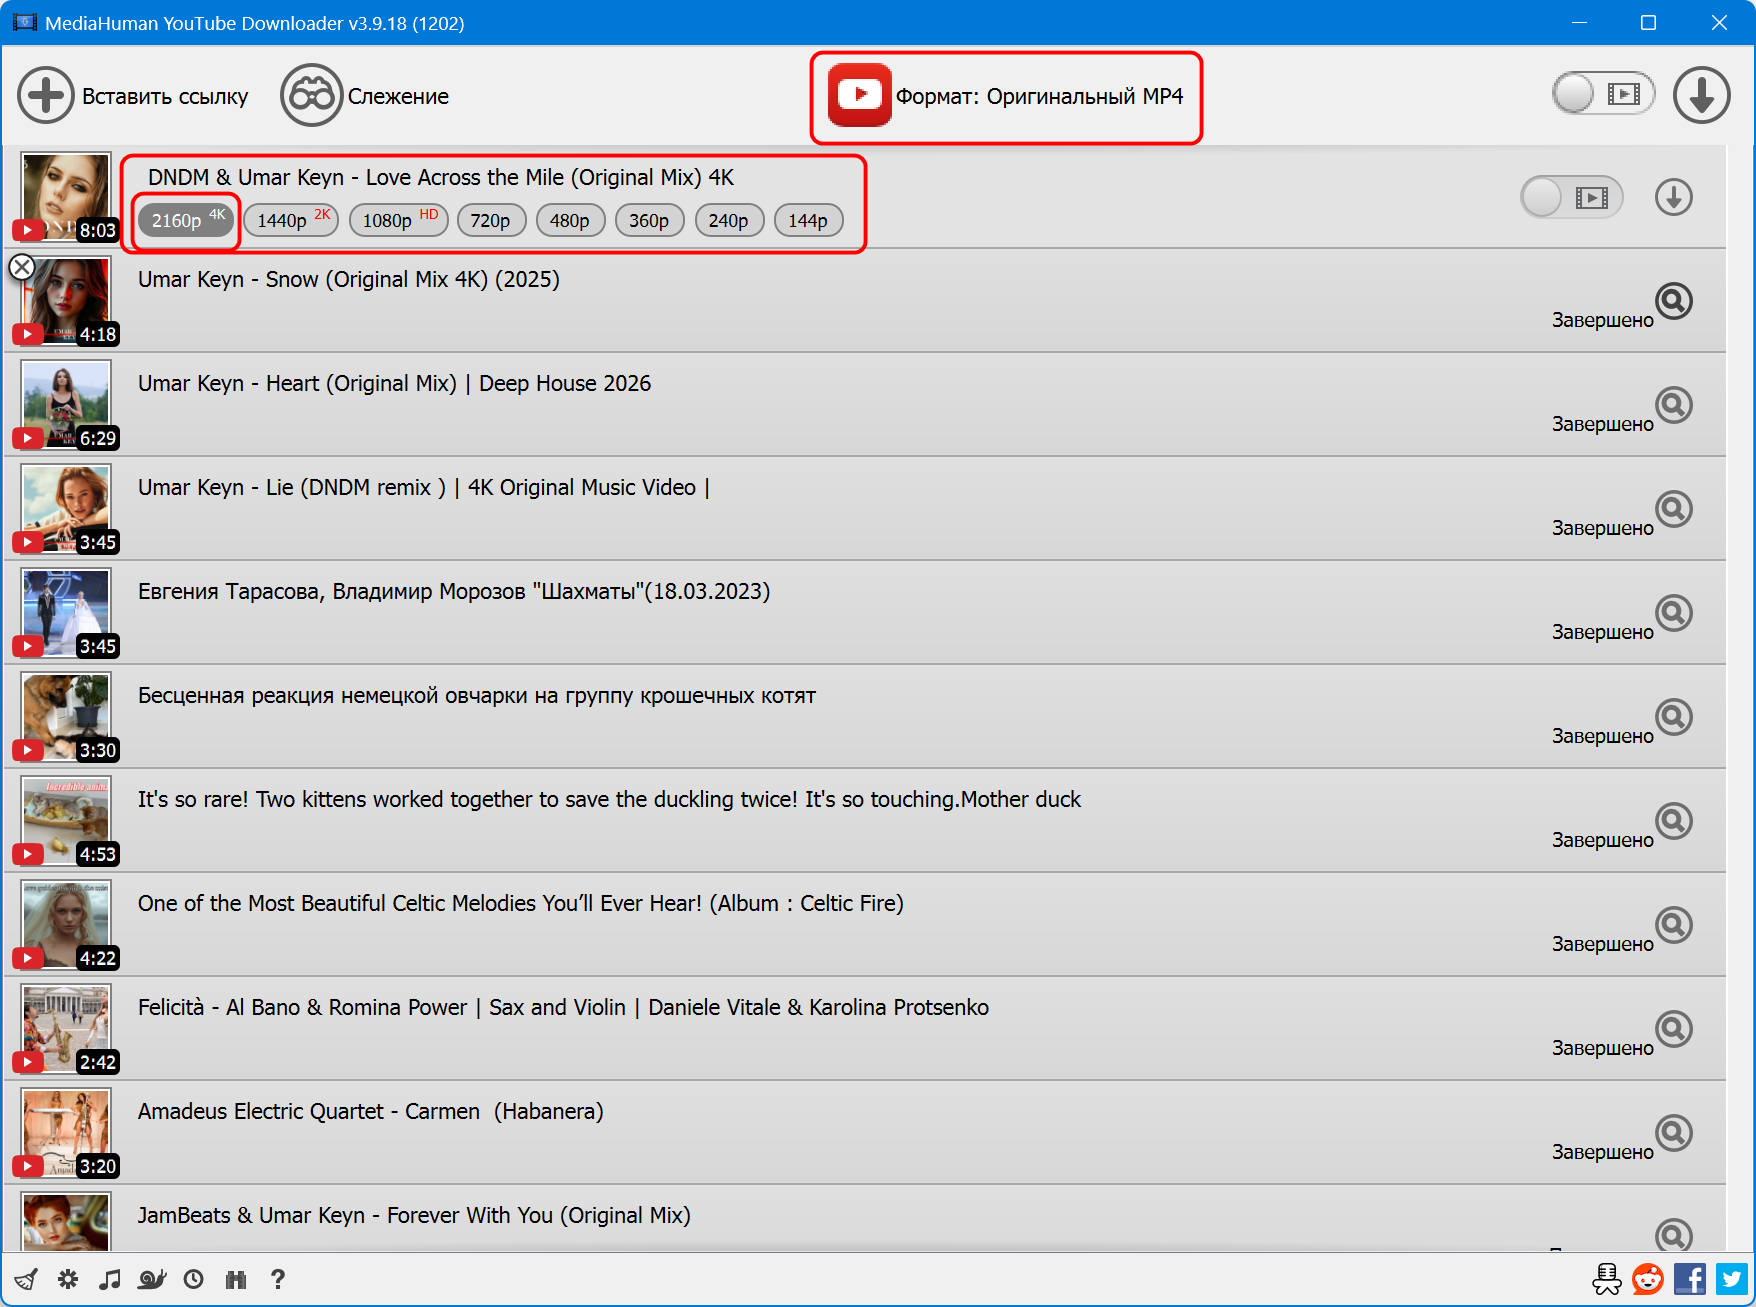The height and width of the screenshot is (1307, 1756).
Task: Open the Tracking binoculars icon
Action: [x=311, y=96]
